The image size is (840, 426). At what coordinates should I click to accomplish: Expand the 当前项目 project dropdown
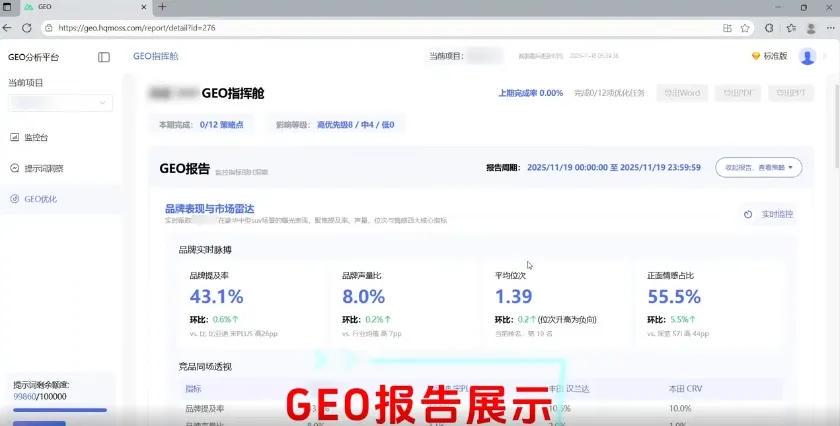(60, 103)
